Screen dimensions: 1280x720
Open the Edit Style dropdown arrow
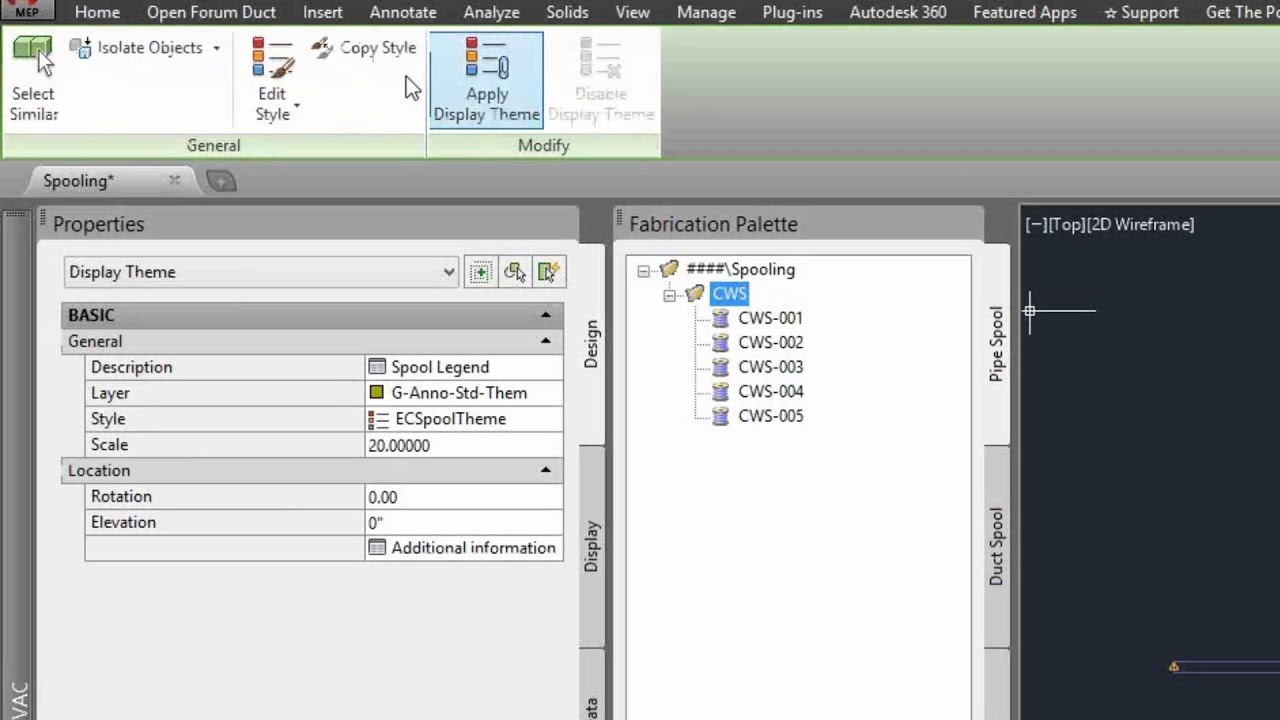point(297,106)
